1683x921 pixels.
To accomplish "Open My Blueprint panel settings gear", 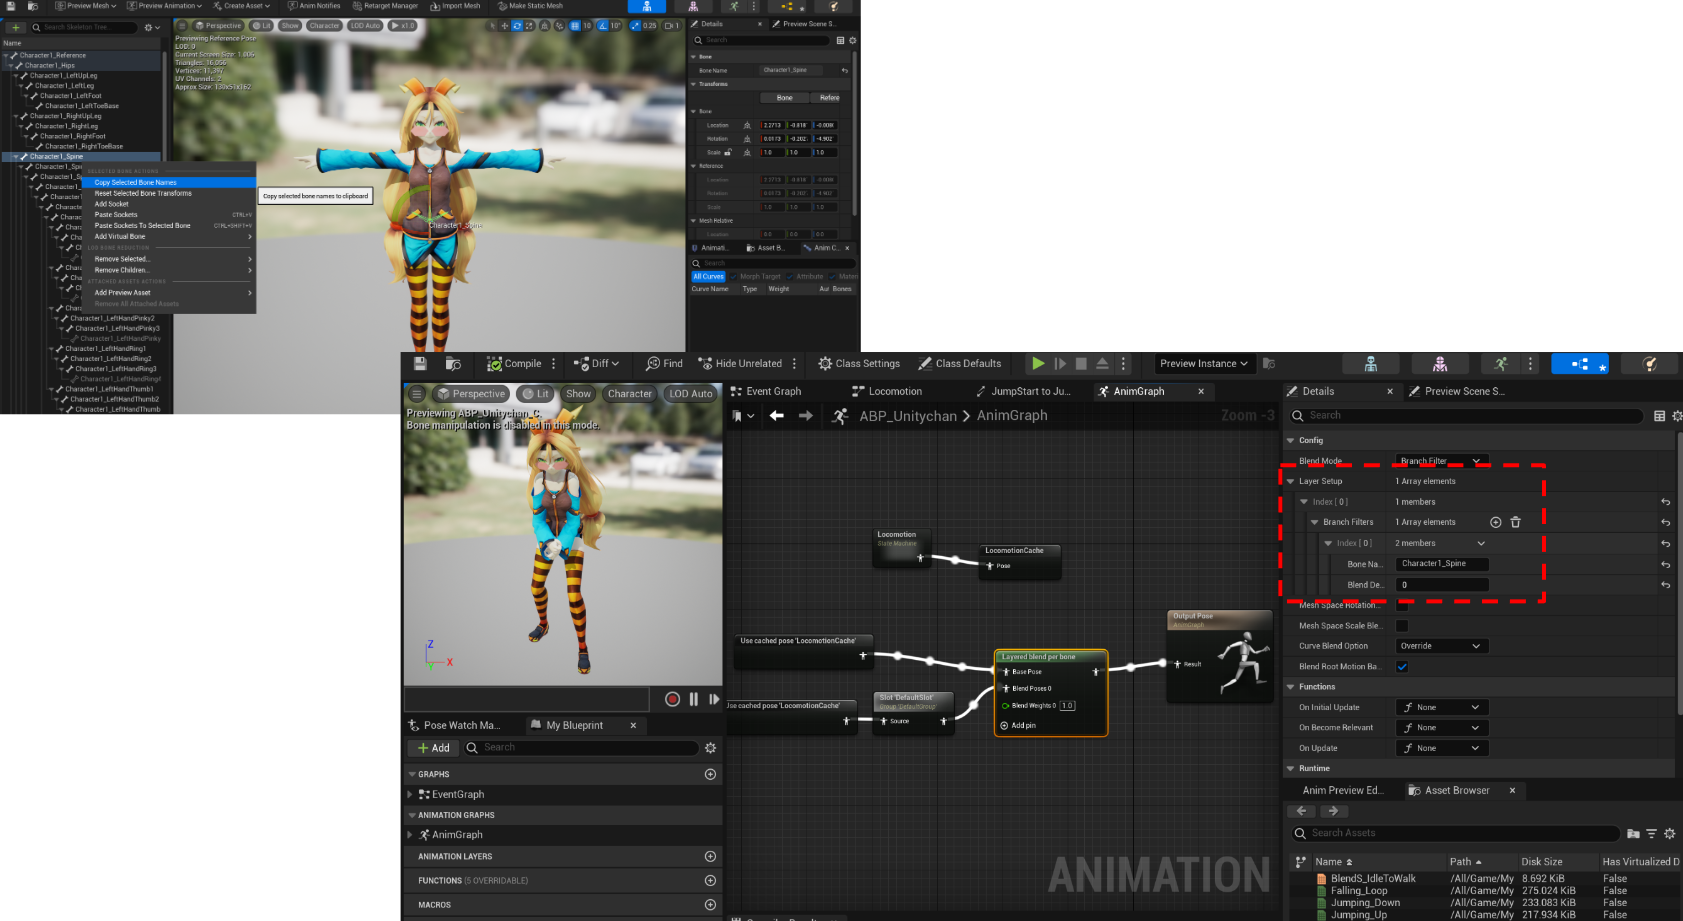I will [710, 748].
